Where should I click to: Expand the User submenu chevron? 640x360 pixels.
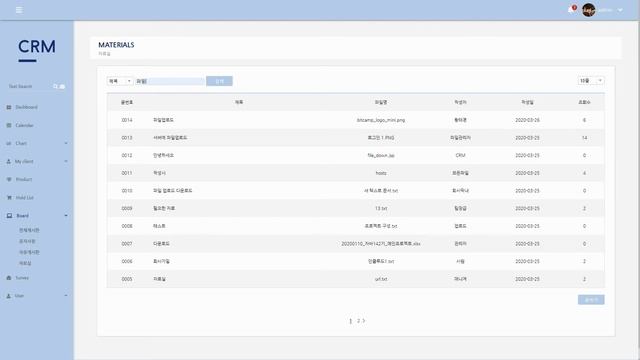[66, 296]
